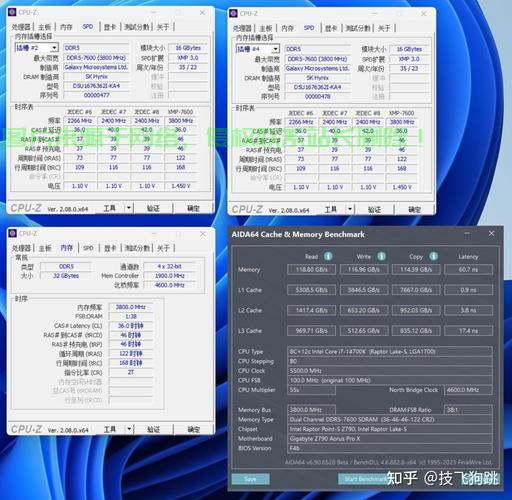Select Memory Copy value 114.39 GB/s in AIDA64

[416, 269]
